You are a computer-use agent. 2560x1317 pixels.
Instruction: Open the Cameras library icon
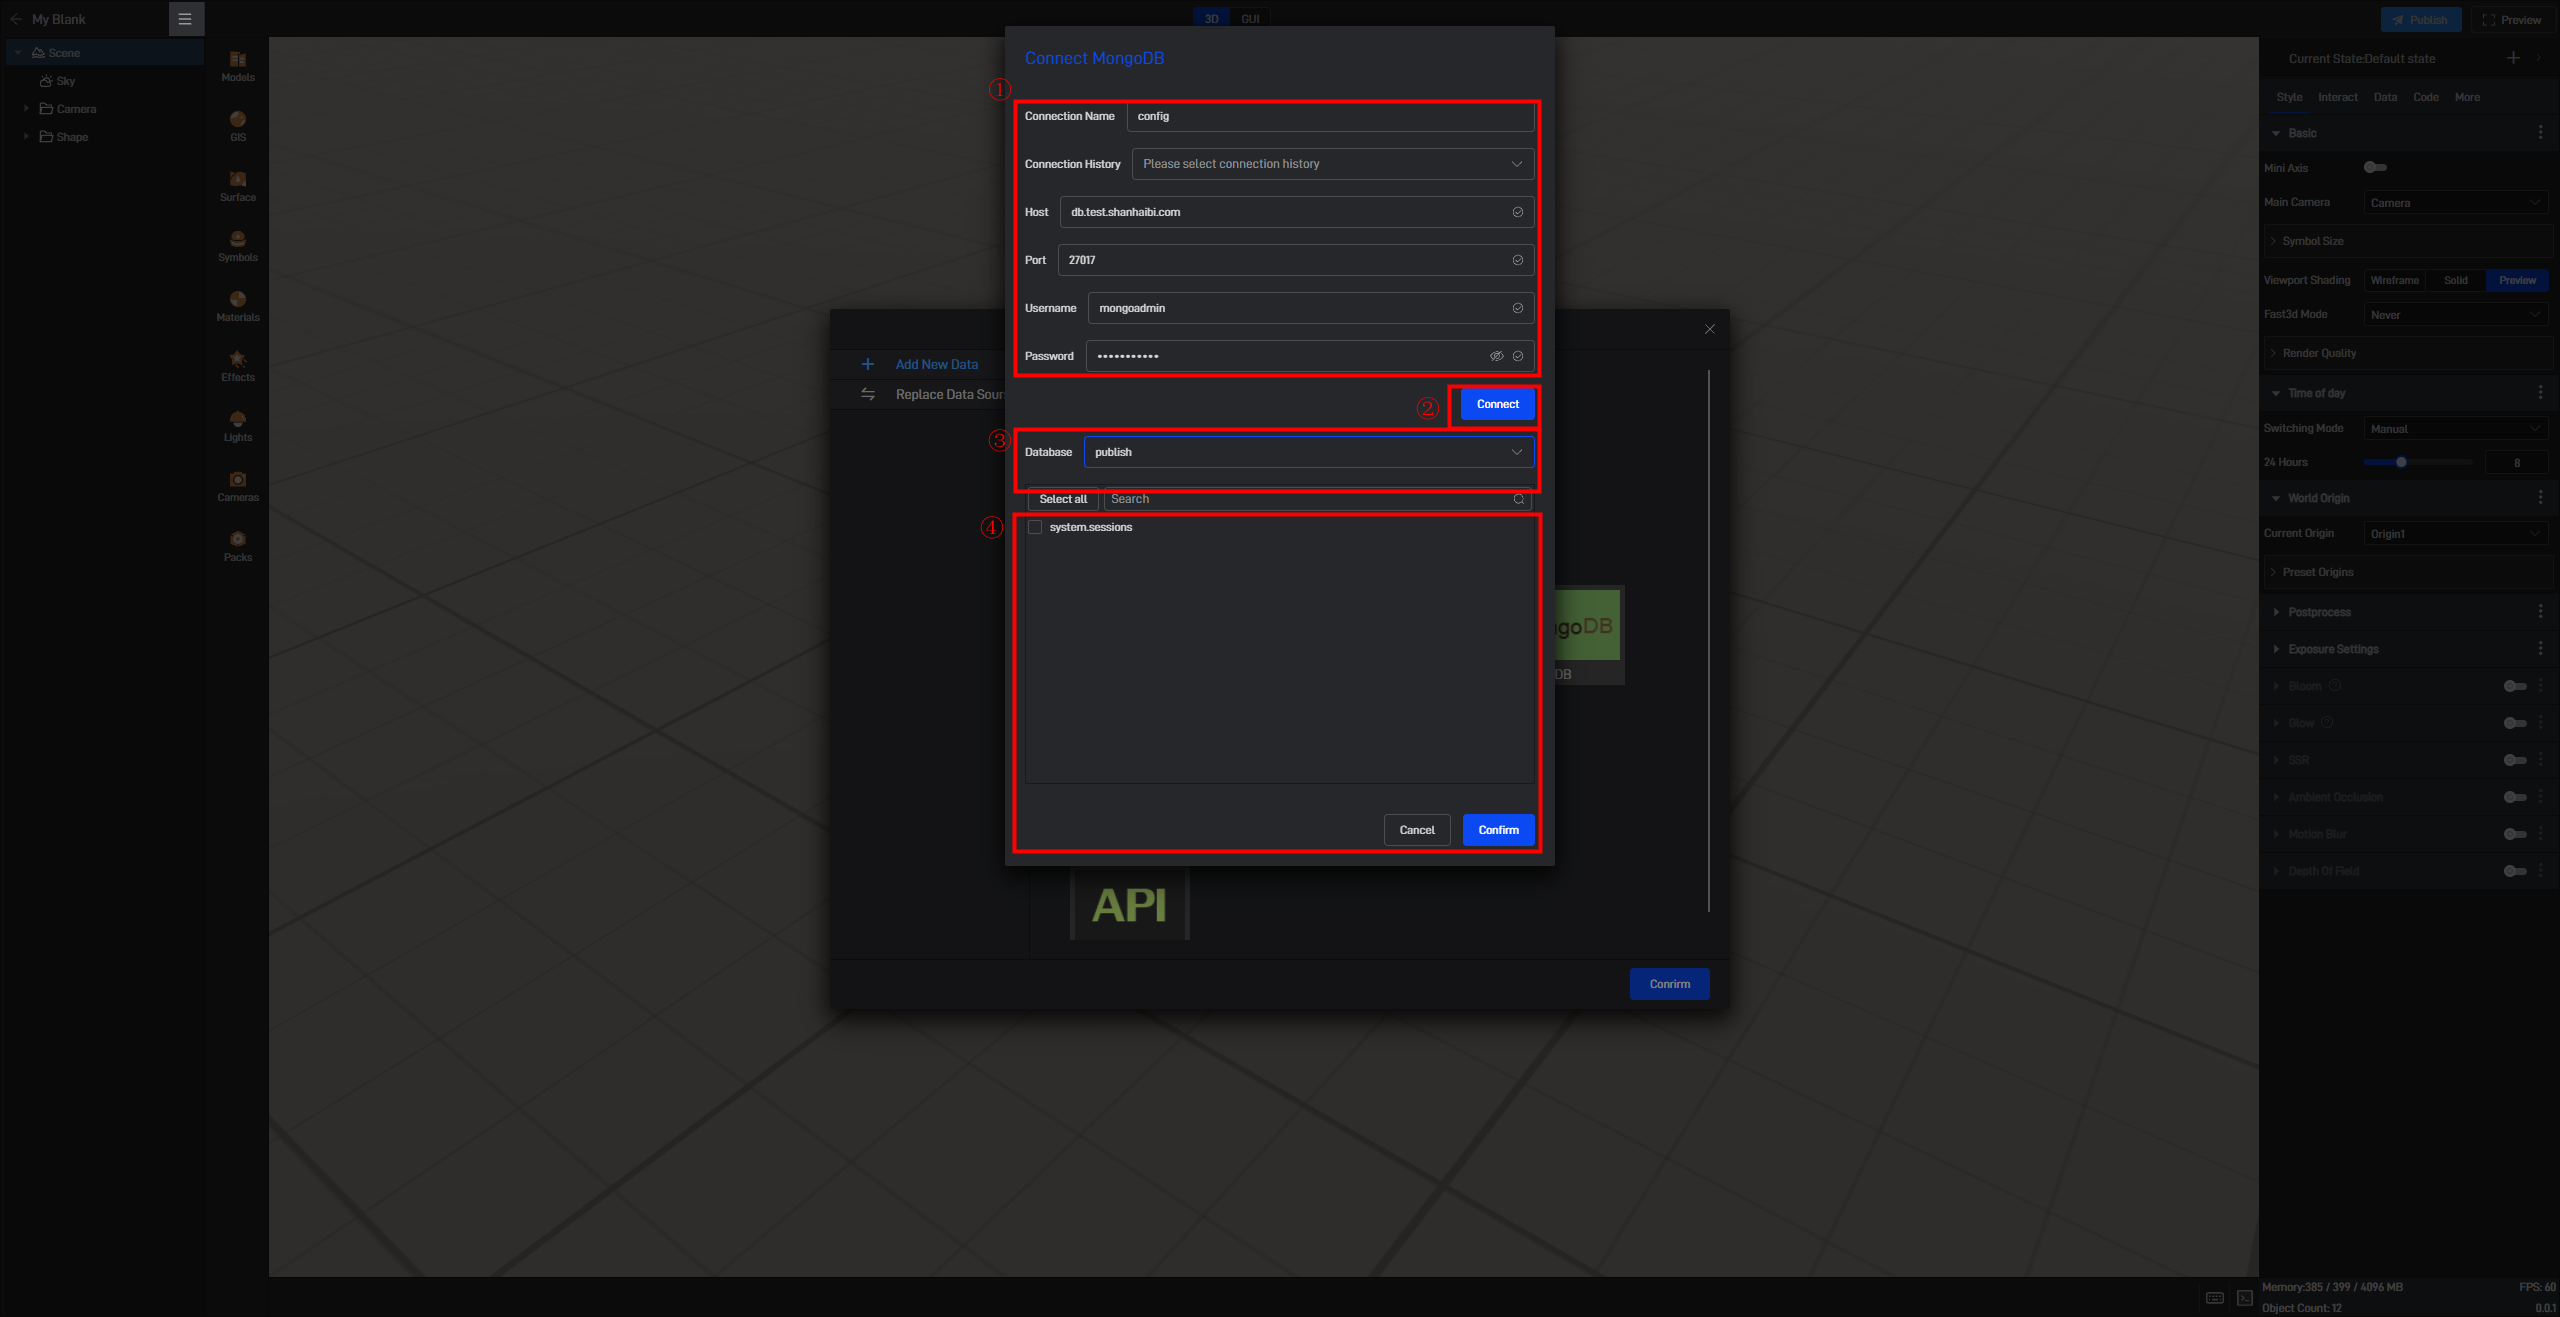[x=238, y=486]
